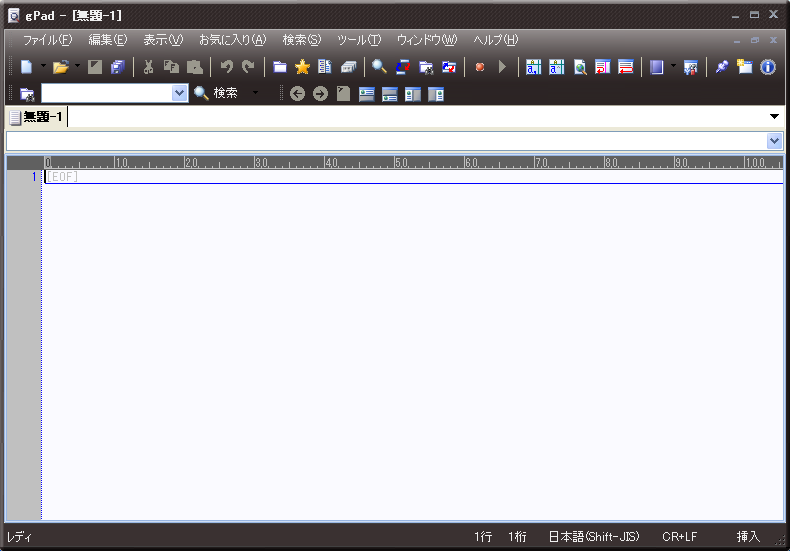Click the New document icon
790x551 pixels.
click(27, 67)
